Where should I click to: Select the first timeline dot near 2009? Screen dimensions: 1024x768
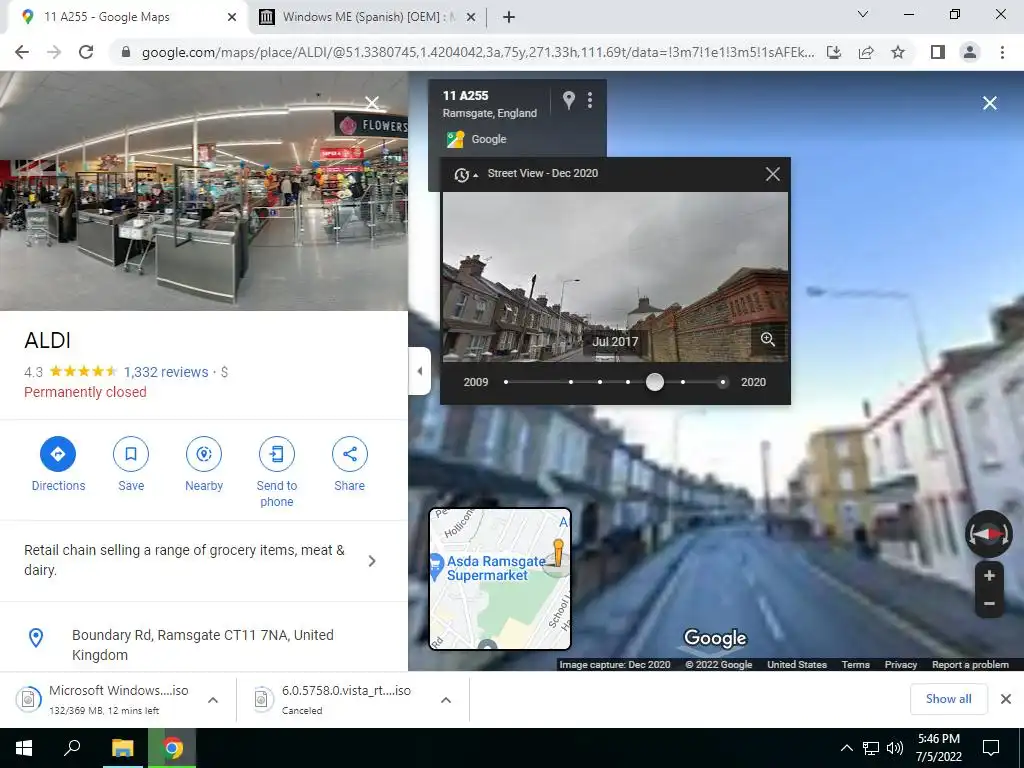point(506,382)
